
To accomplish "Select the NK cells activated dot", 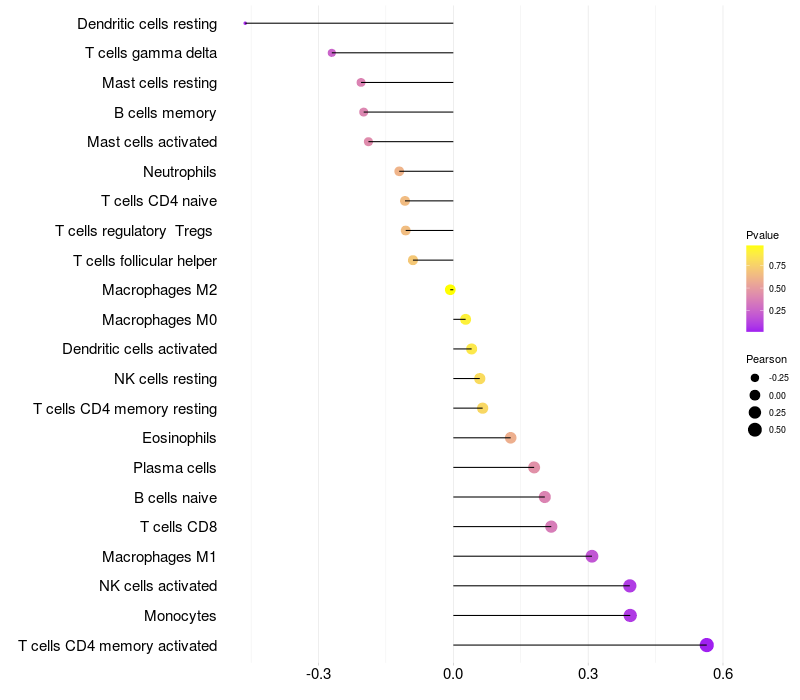I will [630, 586].
